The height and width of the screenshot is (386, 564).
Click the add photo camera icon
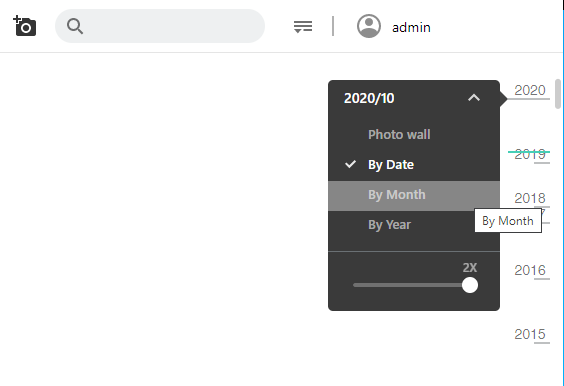pos(24,26)
